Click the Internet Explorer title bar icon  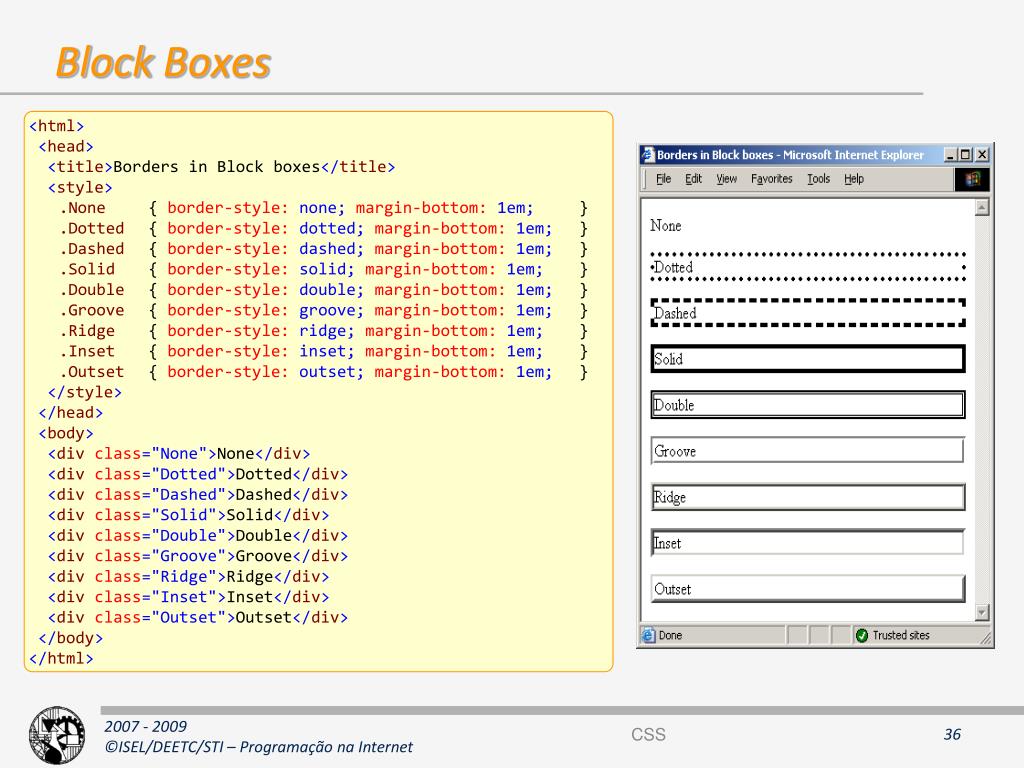tap(648, 155)
